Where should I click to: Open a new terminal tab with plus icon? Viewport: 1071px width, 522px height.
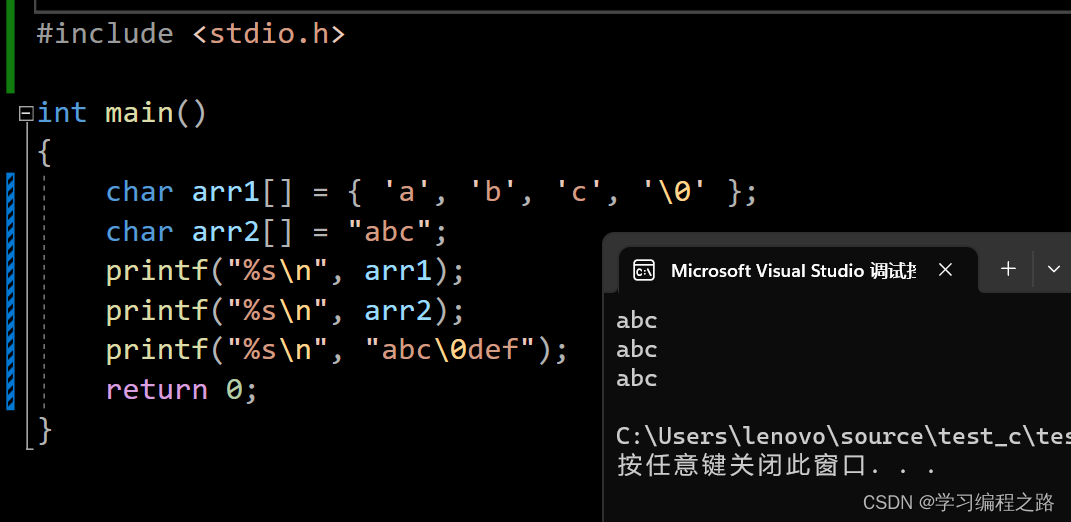1008,269
